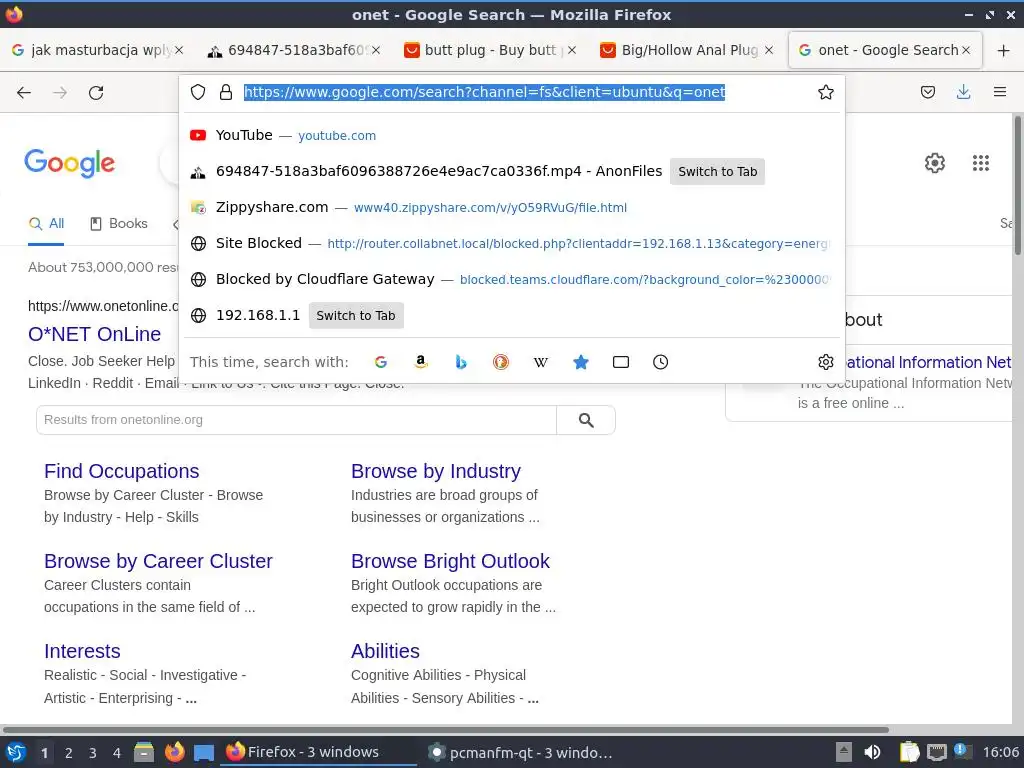Select YouTube suggestion in URL dropdown
The height and width of the screenshot is (768, 1024).
pos(512,135)
